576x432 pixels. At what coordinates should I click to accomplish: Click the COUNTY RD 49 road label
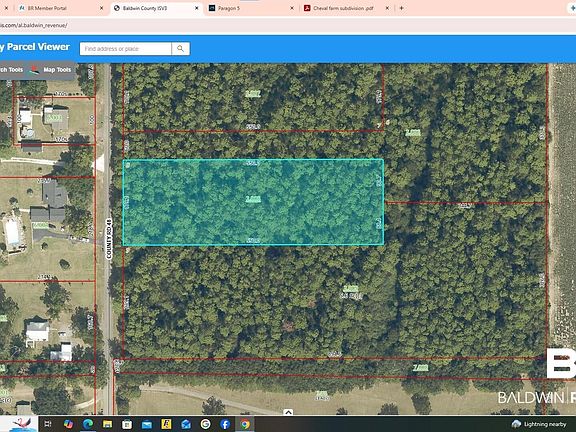[109, 239]
